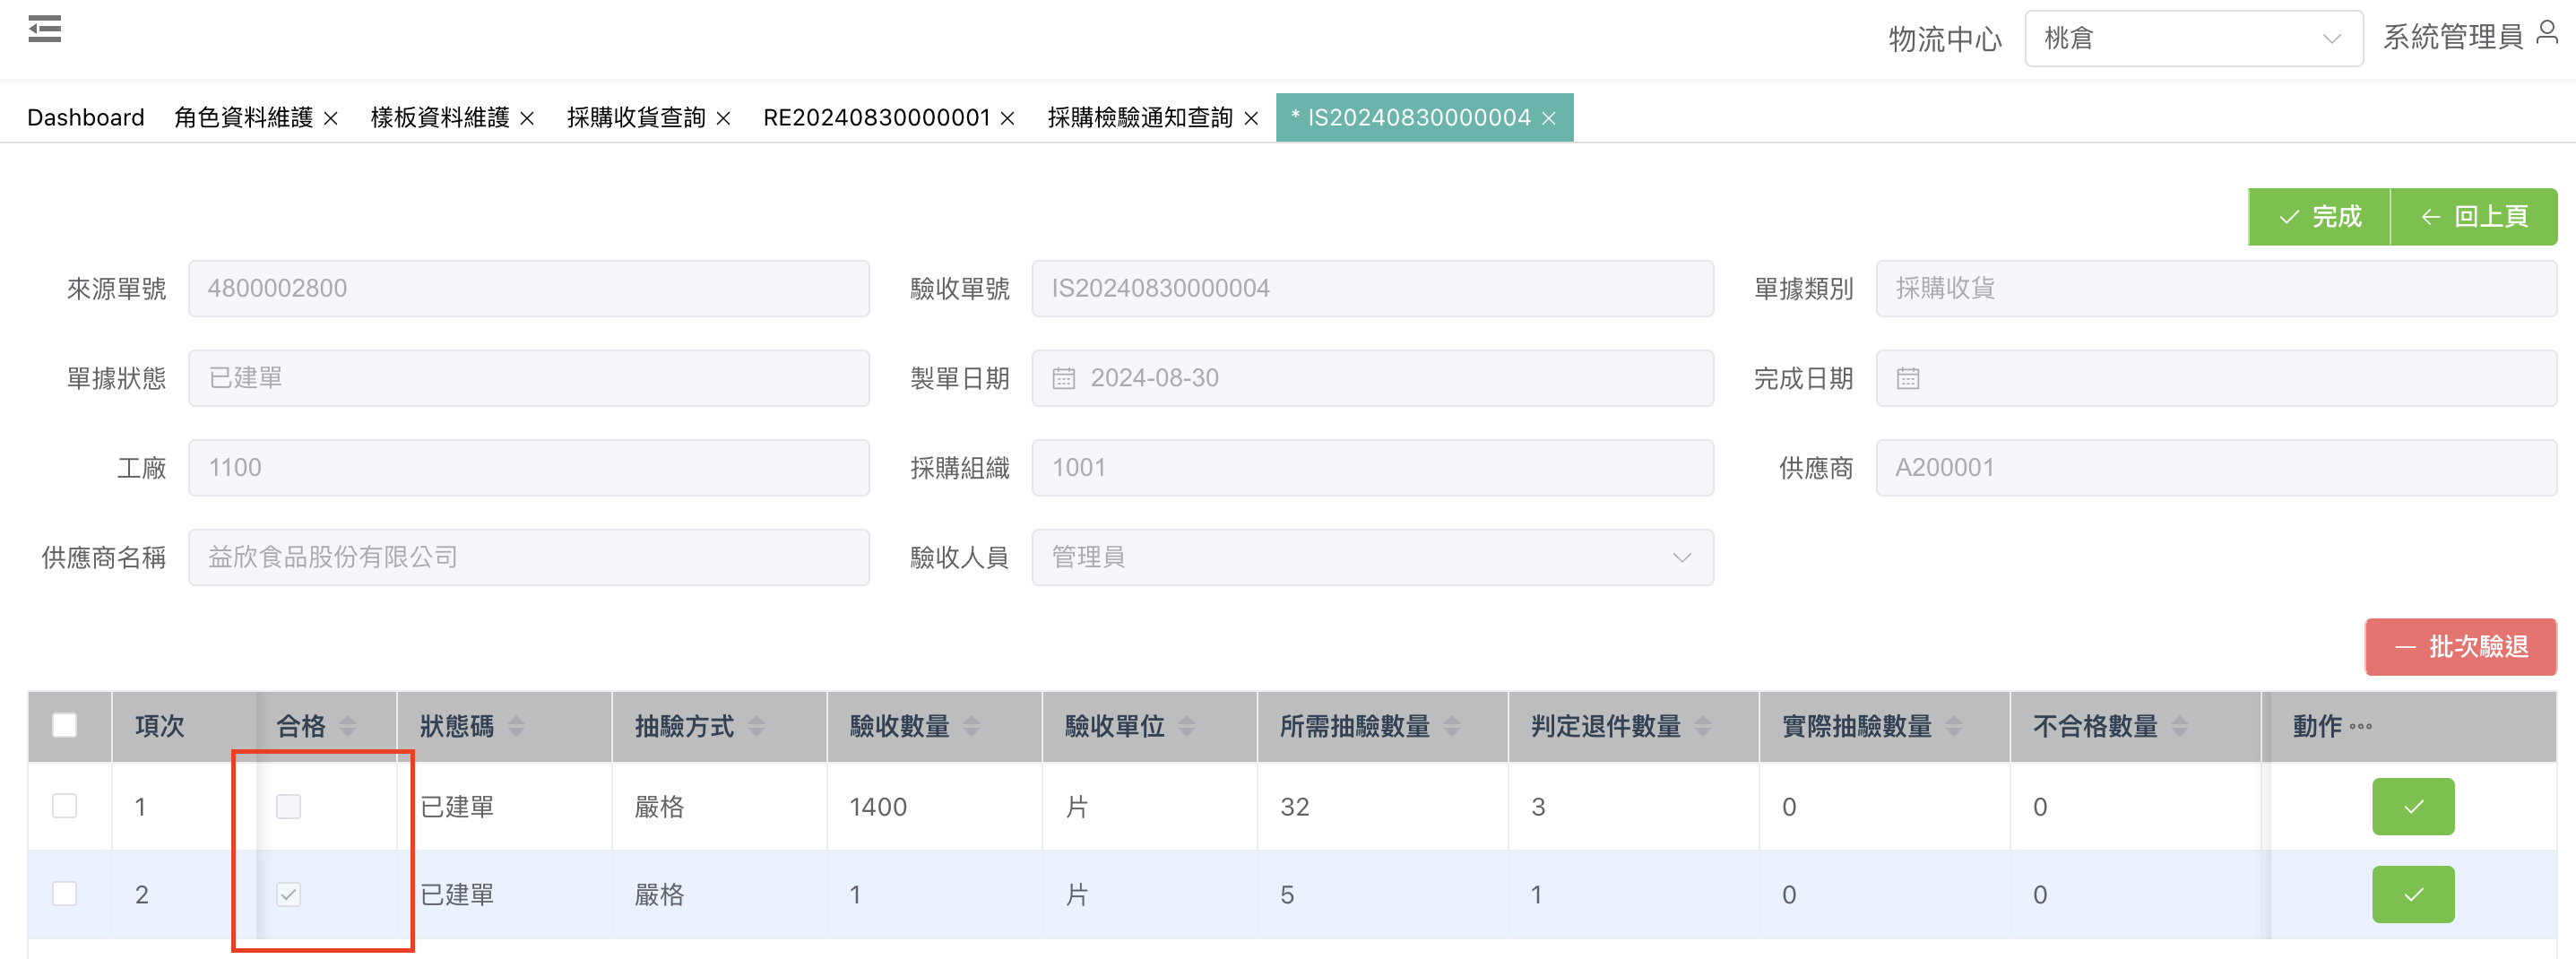This screenshot has height=959, width=2576.
Task: Select the row checkbox for item 2
Action: (x=65, y=893)
